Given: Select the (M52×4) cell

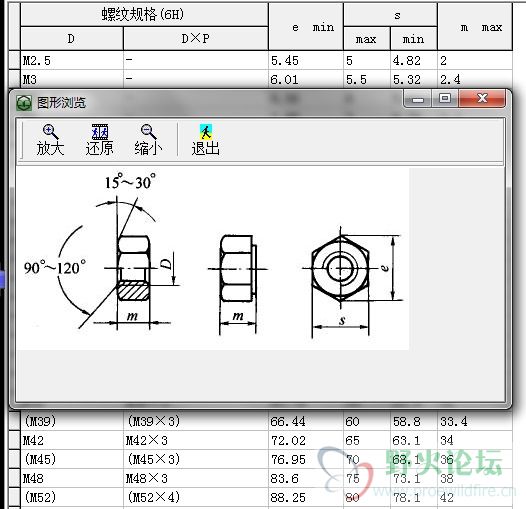Looking at the screenshot, I should pyautogui.click(x=196, y=497).
